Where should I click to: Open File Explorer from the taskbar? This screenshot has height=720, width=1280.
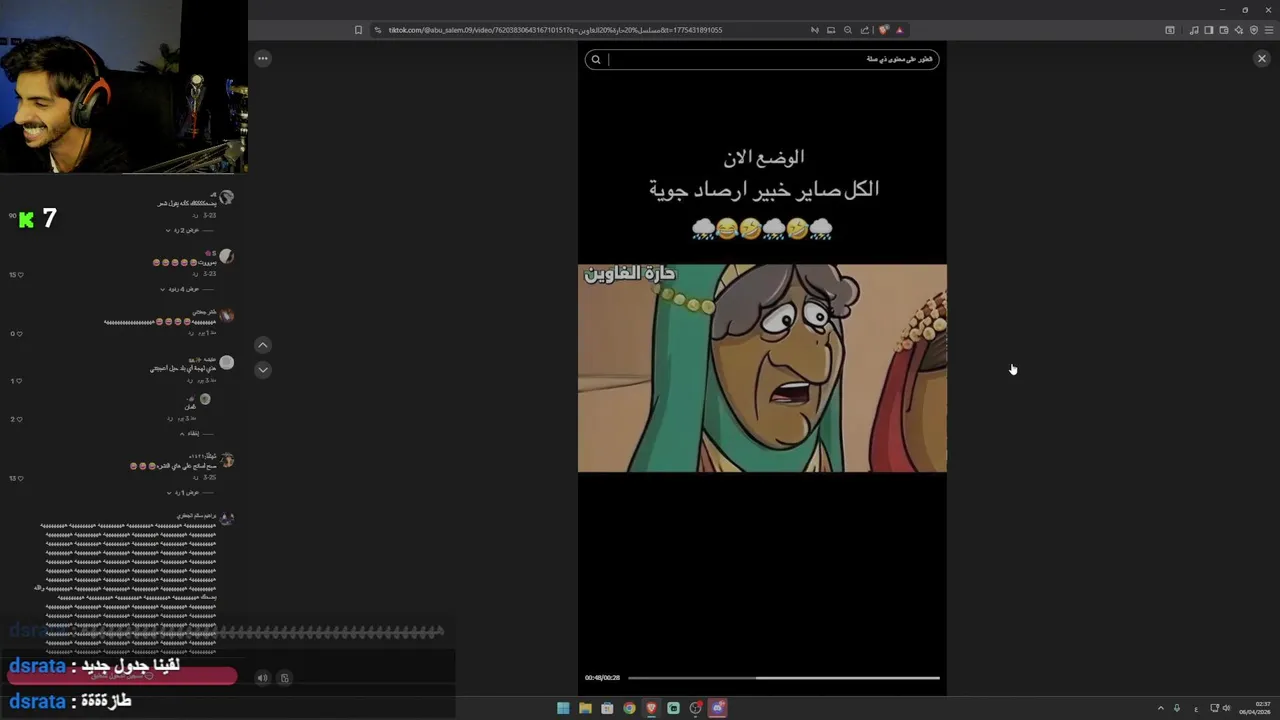[585, 708]
